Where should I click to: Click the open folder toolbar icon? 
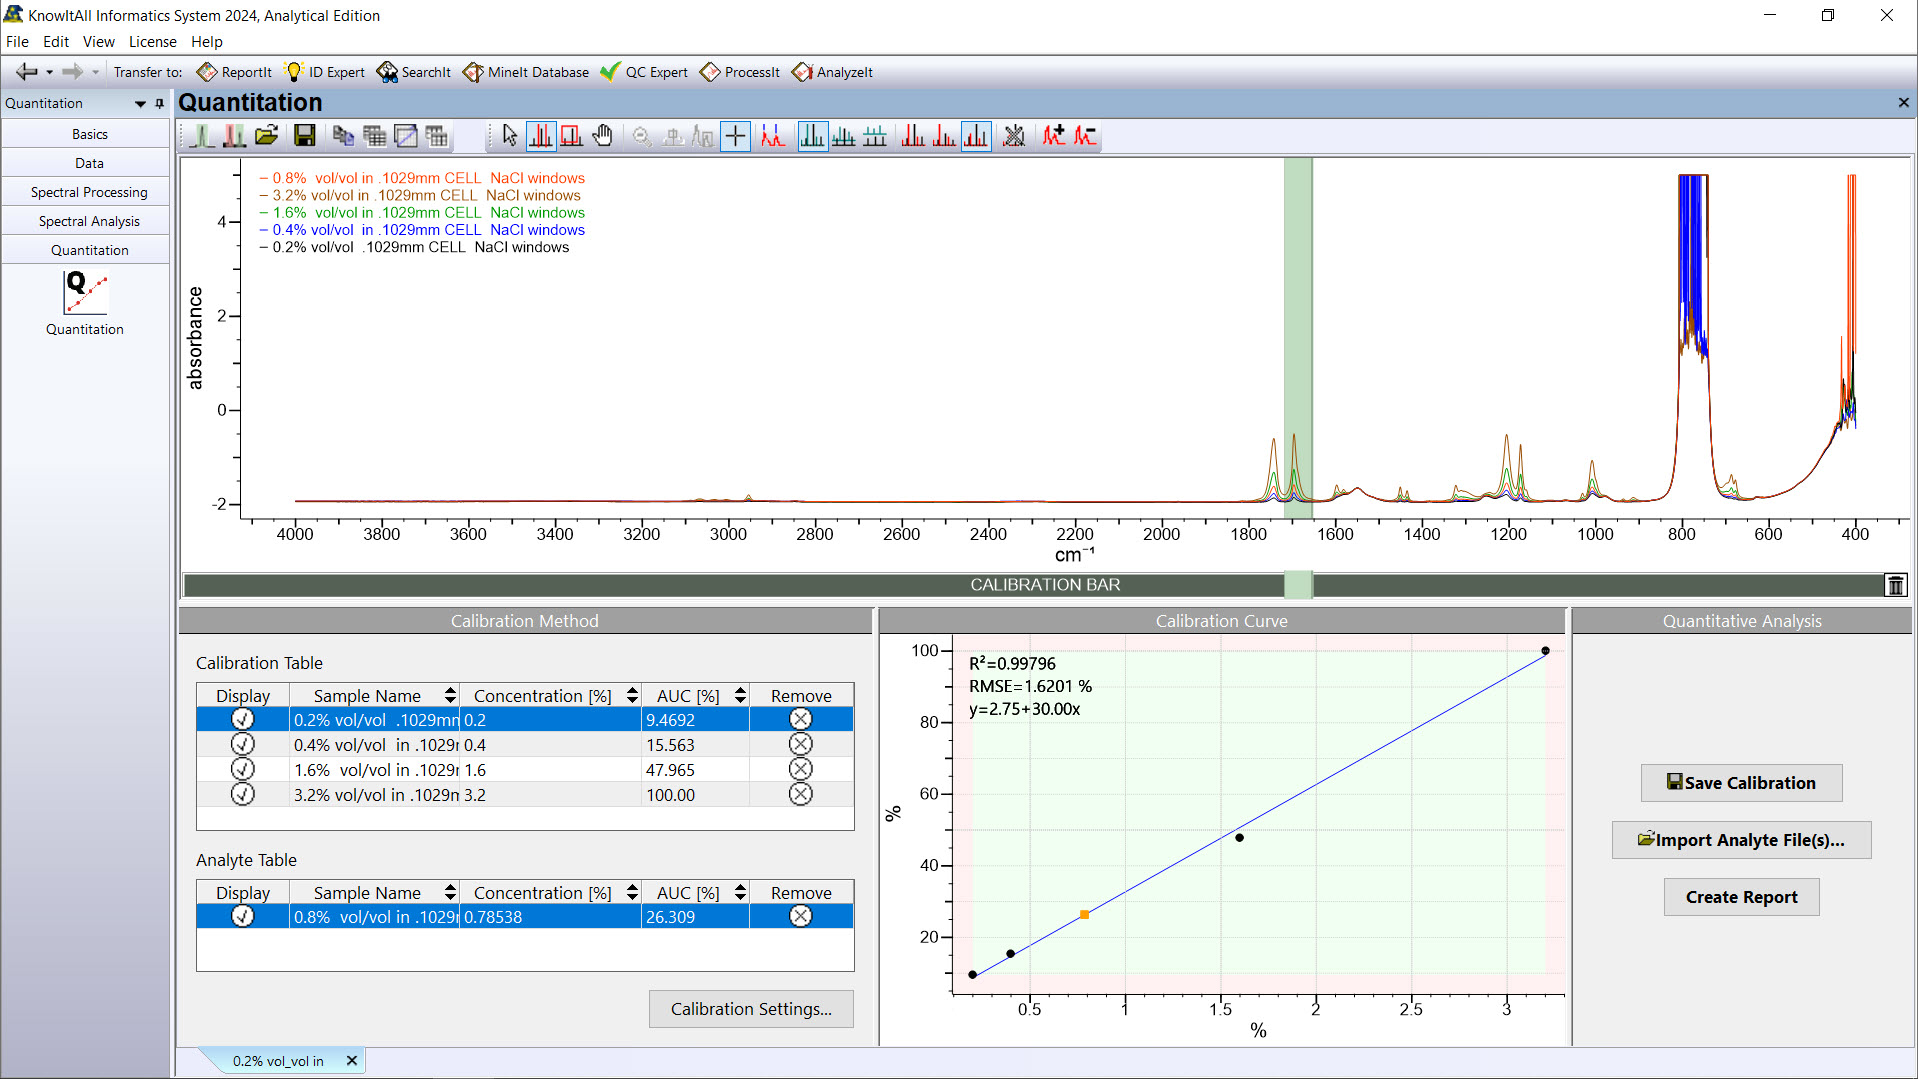[266, 136]
